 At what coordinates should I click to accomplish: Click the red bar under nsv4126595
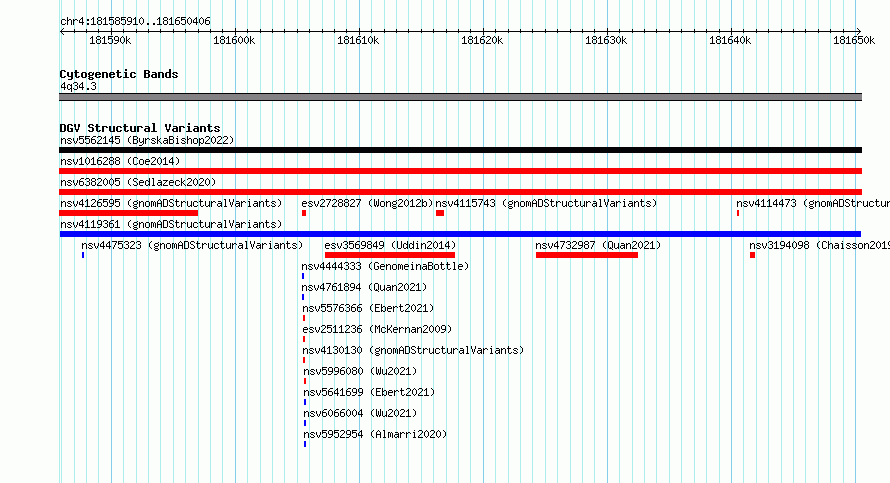128,213
